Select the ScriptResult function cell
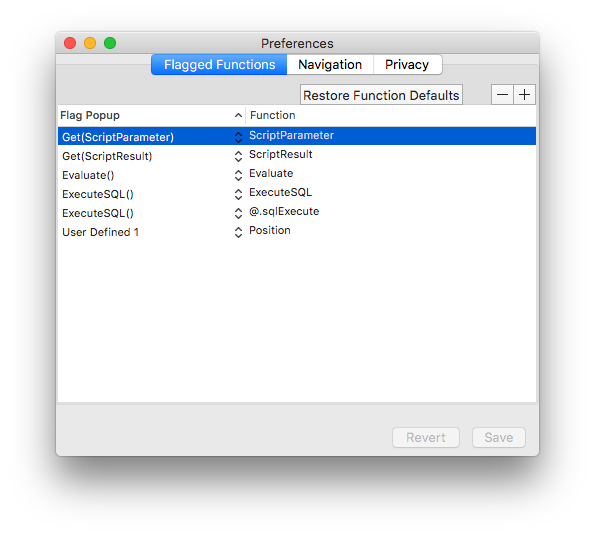595x536 pixels. 281,154
